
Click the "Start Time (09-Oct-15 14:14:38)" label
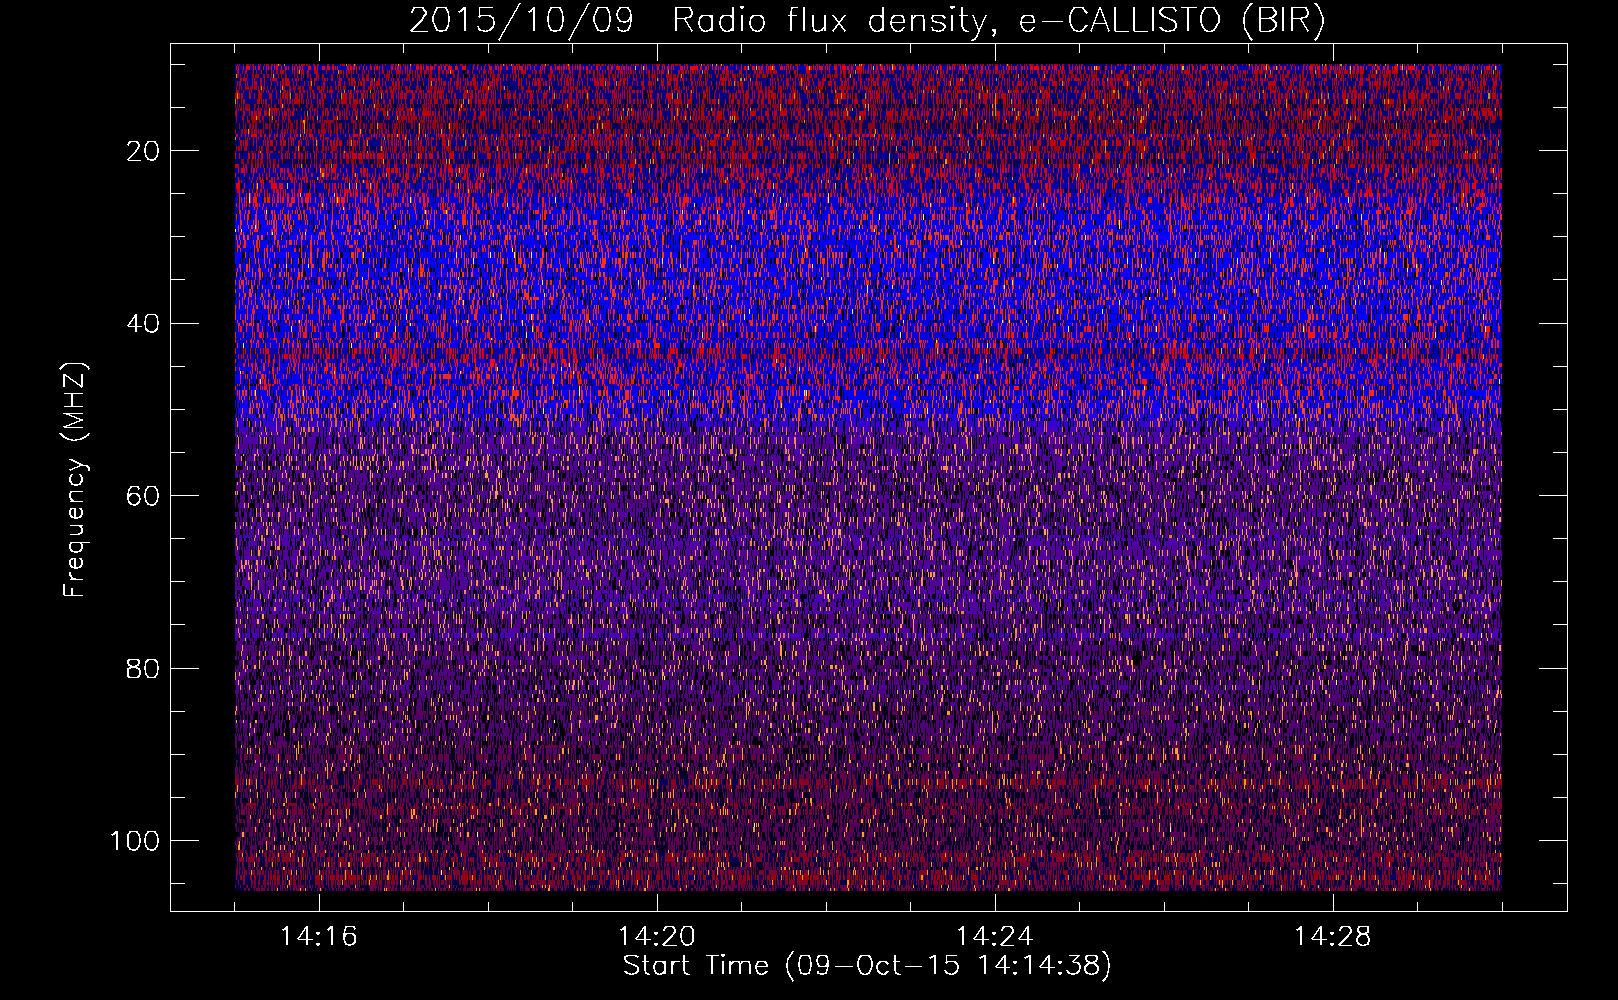tap(867, 966)
